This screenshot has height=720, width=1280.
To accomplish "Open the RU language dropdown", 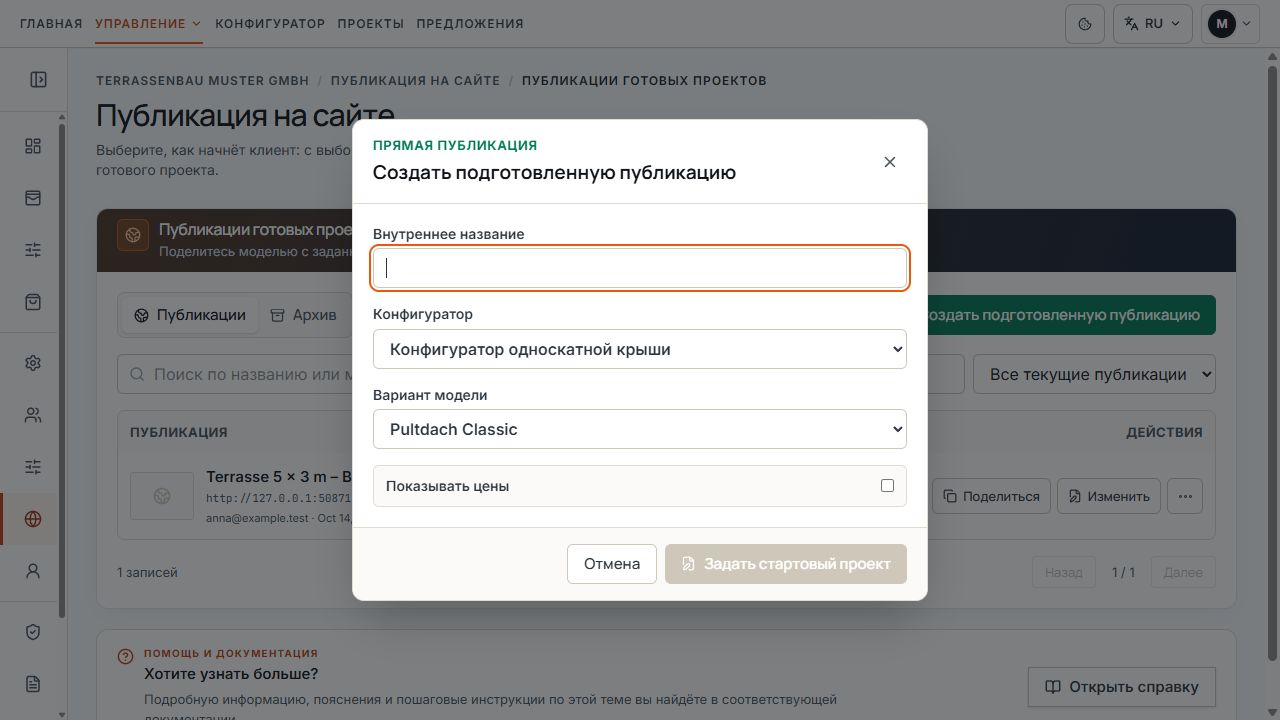I will [x=1153, y=23].
